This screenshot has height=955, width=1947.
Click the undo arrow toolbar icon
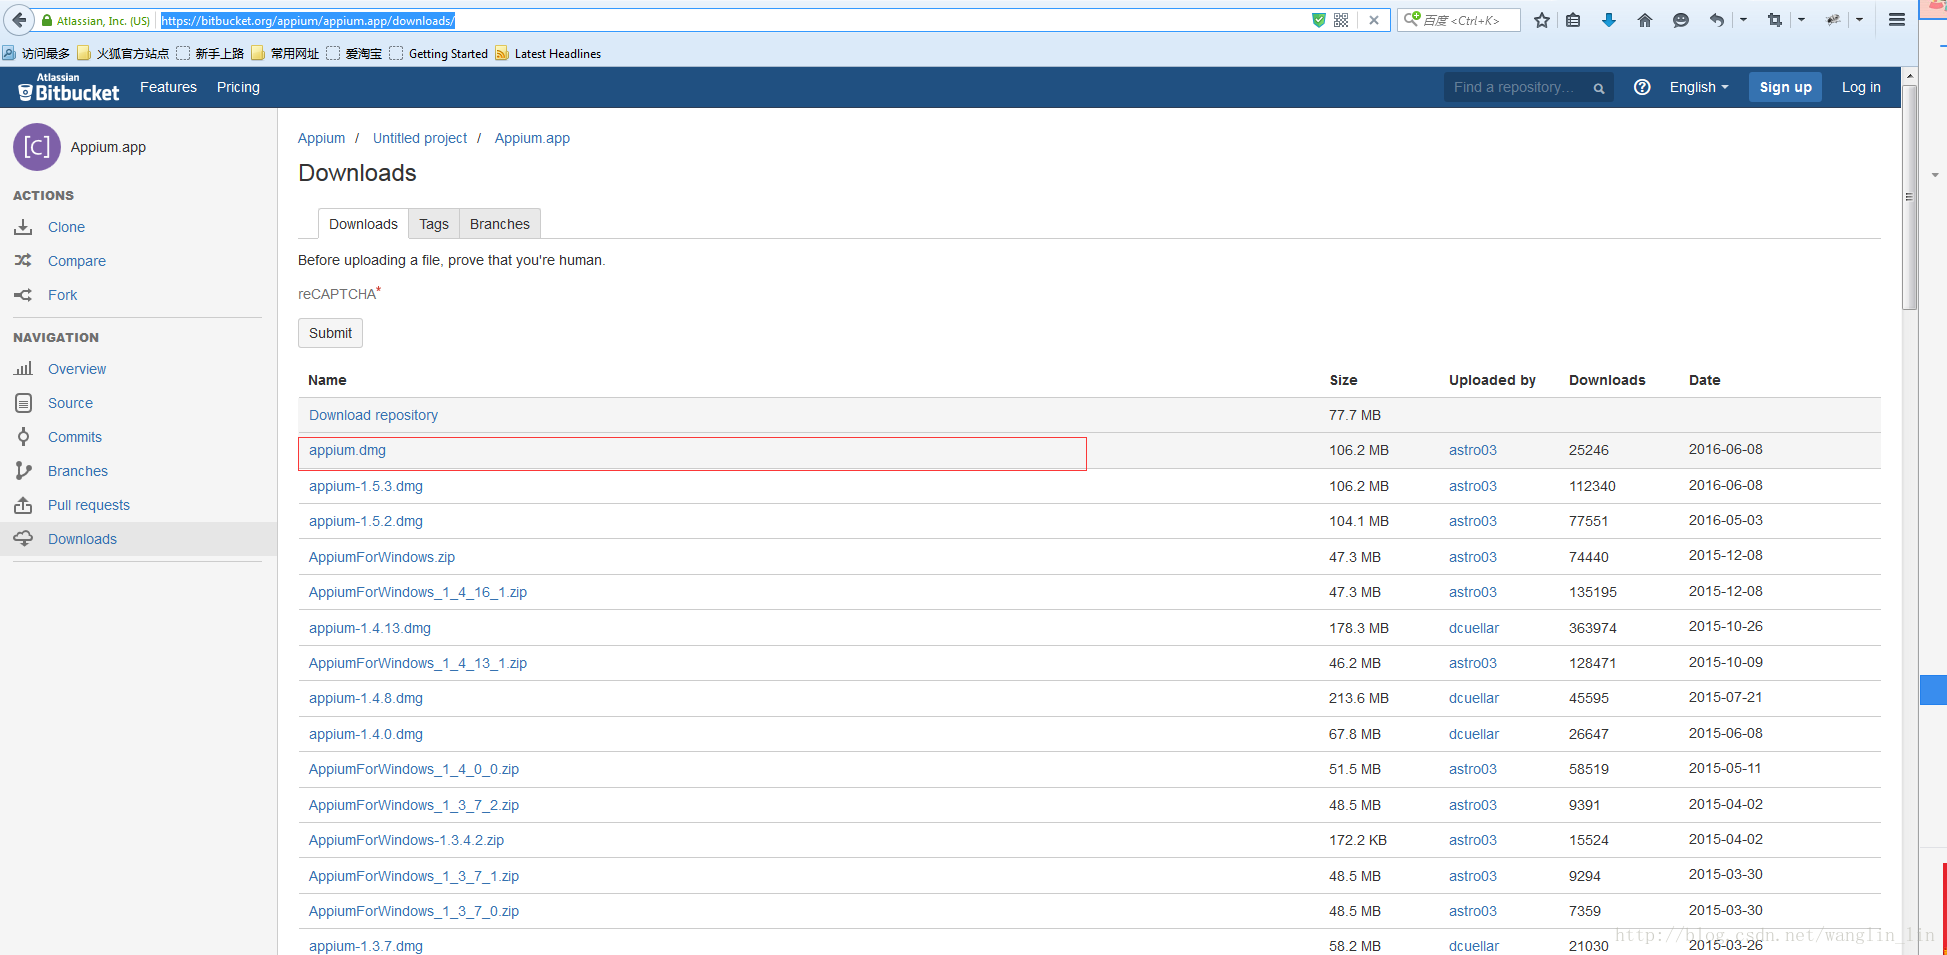tap(1717, 20)
